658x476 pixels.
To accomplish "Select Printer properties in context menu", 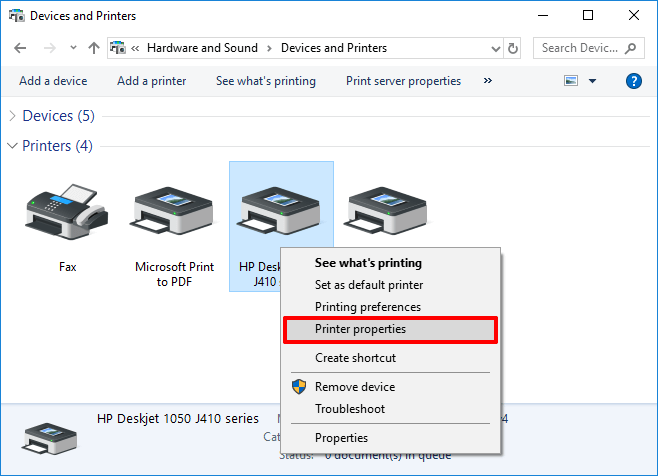I will [x=390, y=330].
